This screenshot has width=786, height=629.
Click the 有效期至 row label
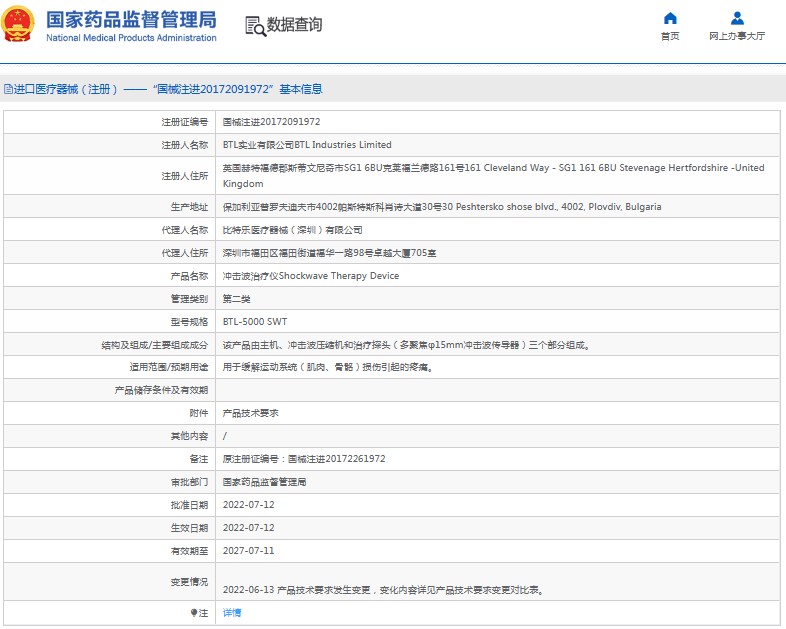(x=189, y=551)
